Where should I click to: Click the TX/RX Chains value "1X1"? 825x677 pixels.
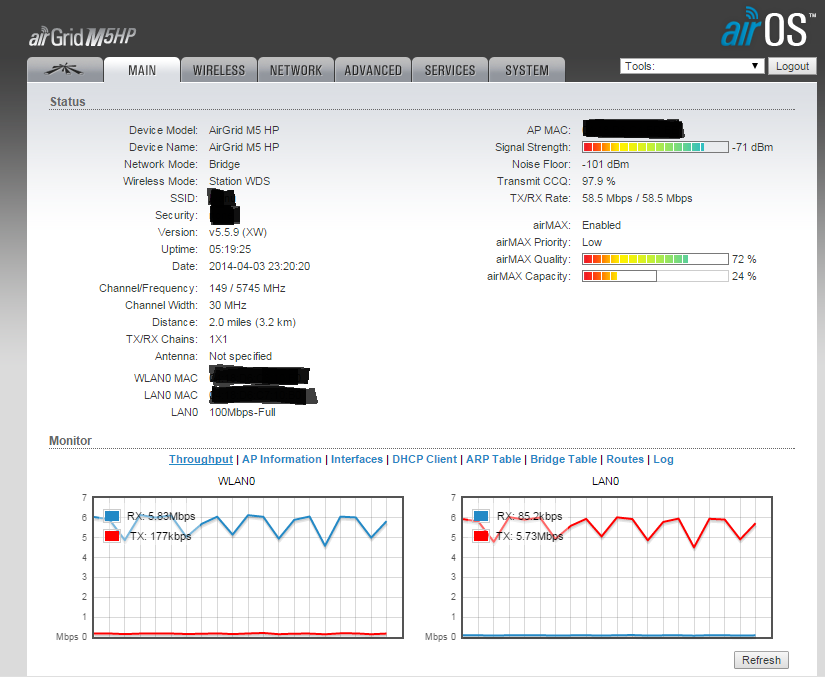(x=218, y=339)
